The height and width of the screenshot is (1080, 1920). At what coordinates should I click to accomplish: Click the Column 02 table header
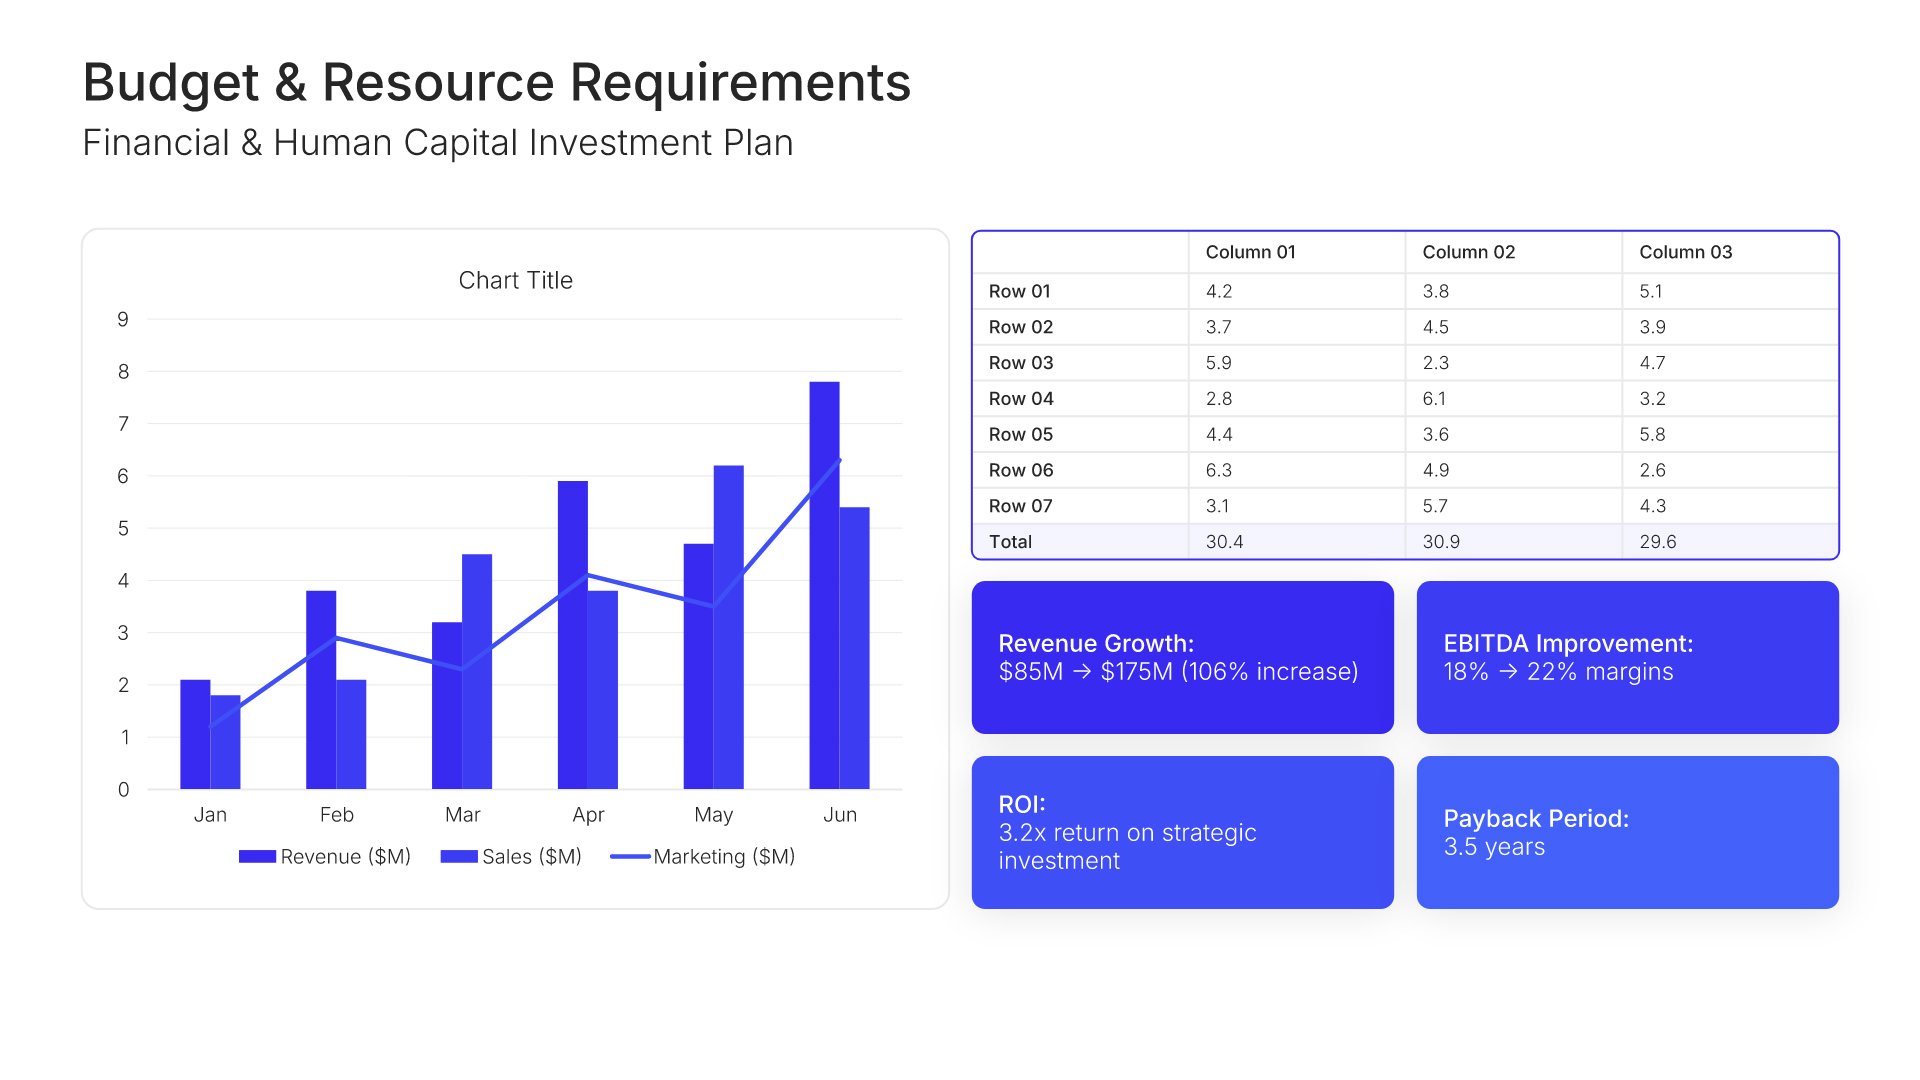coord(1468,253)
